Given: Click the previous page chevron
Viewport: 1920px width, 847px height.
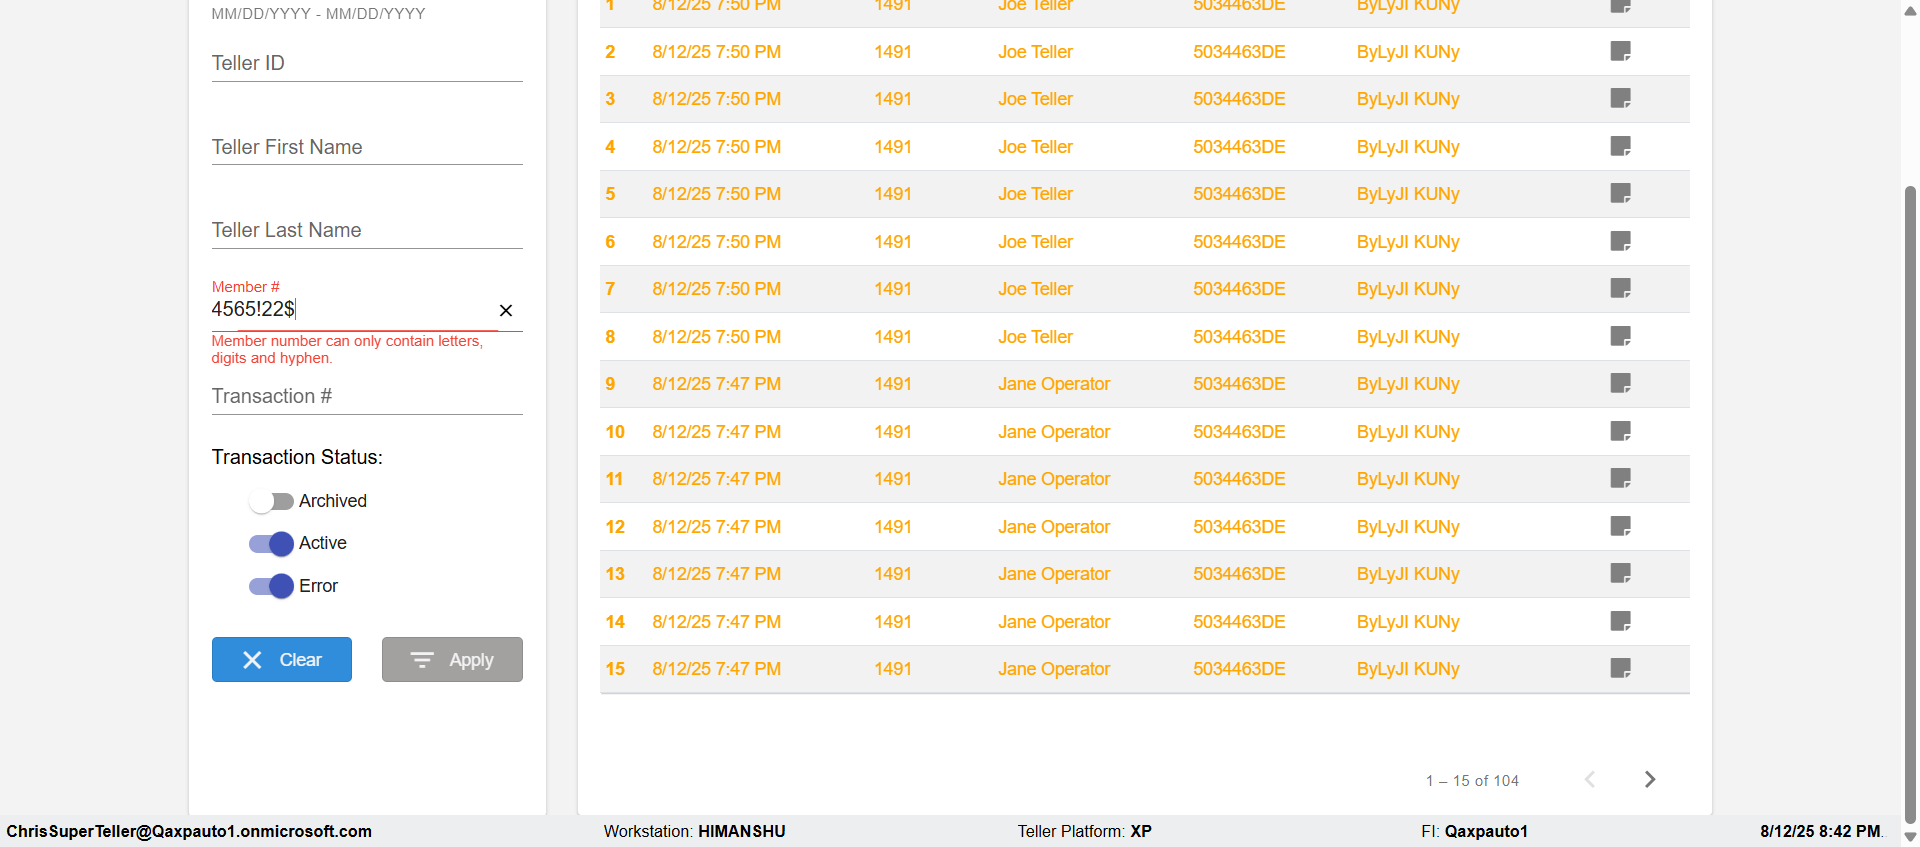Looking at the screenshot, I should tap(1589, 779).
